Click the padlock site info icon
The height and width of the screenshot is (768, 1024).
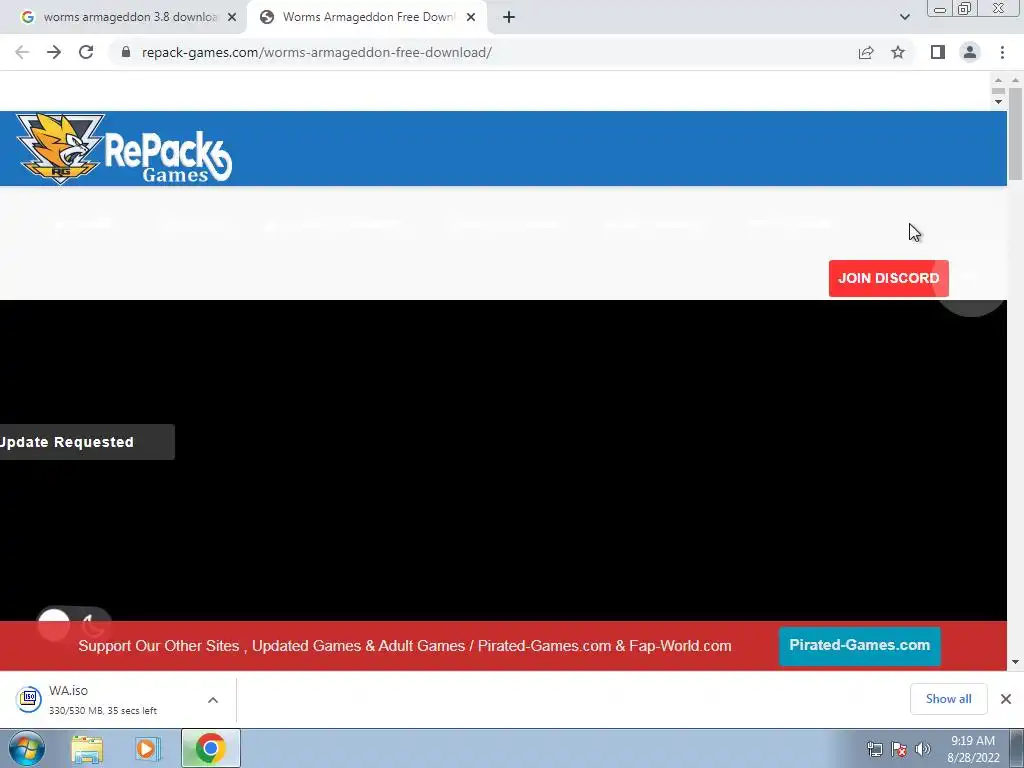[x=126, y=52]
